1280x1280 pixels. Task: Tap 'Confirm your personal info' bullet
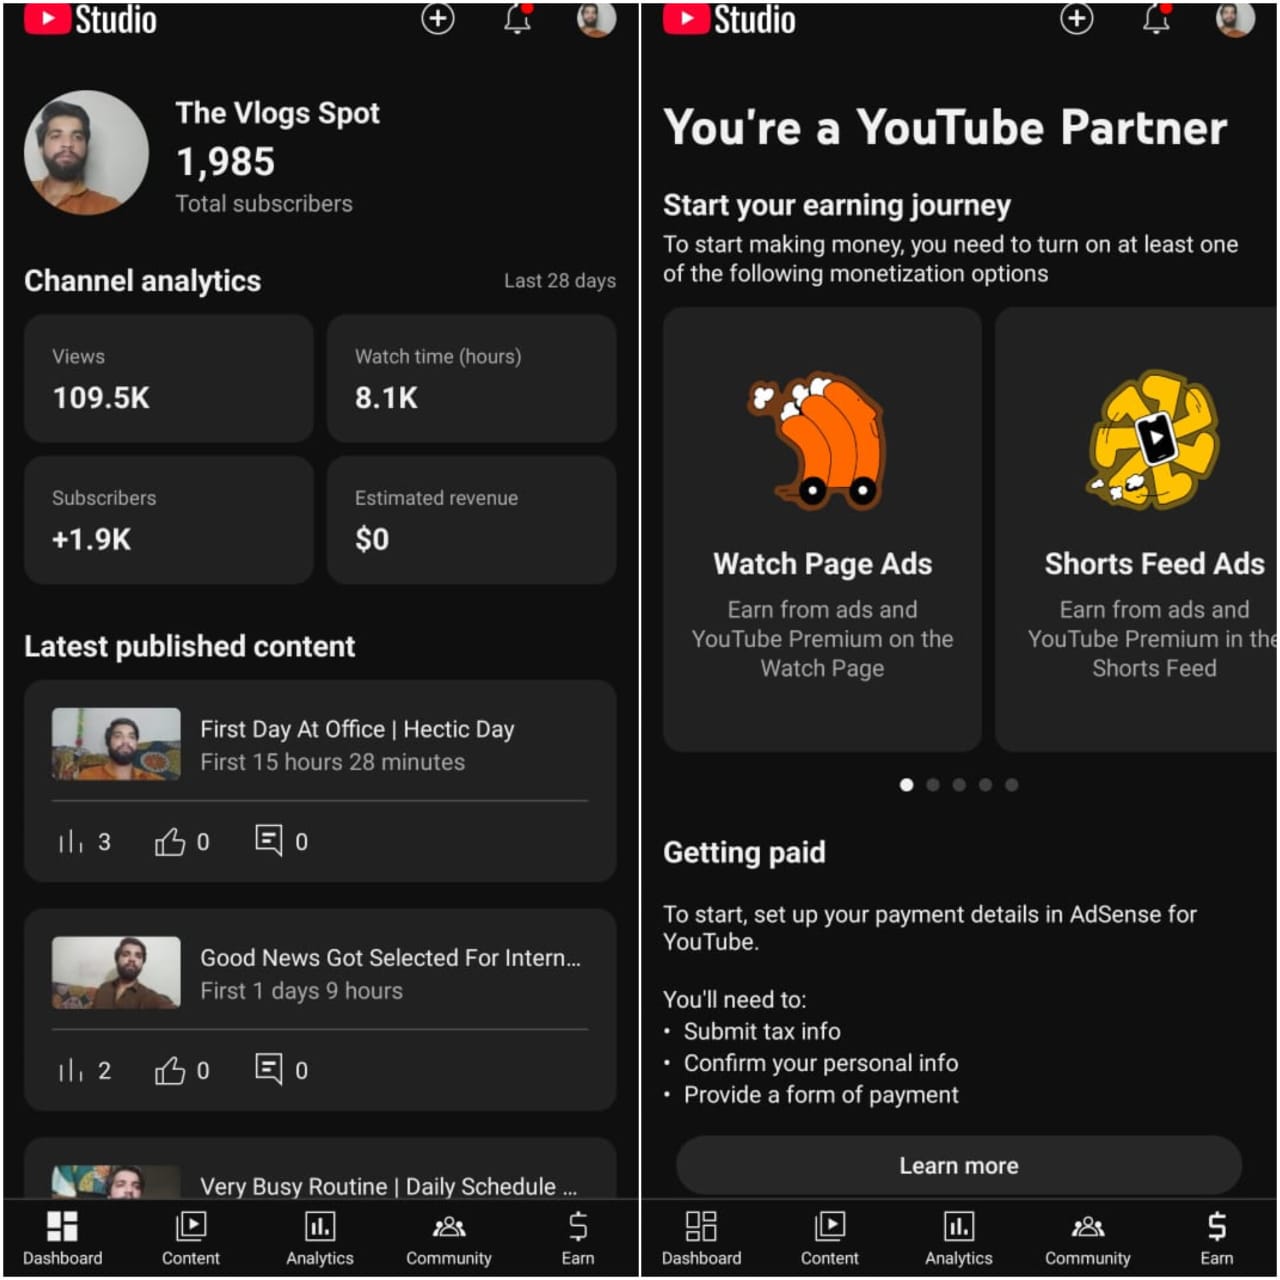tap(821, 1063)
